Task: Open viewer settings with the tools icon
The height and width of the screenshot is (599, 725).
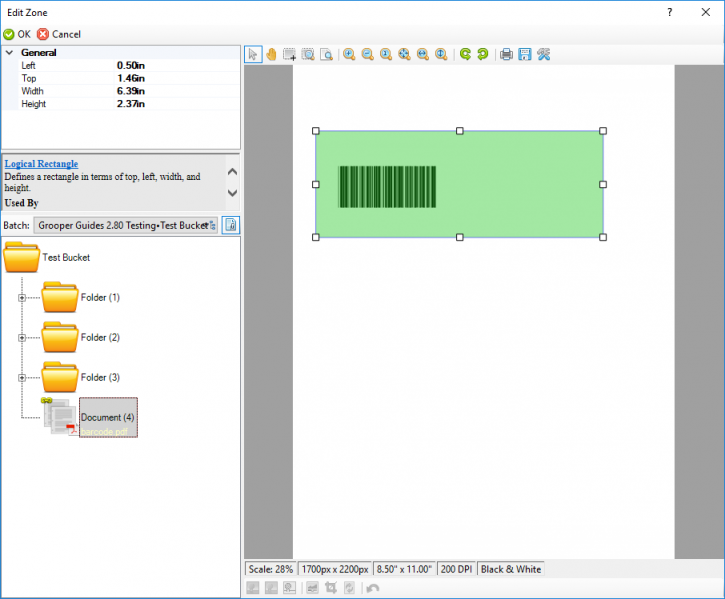Action: pos(543,54)
